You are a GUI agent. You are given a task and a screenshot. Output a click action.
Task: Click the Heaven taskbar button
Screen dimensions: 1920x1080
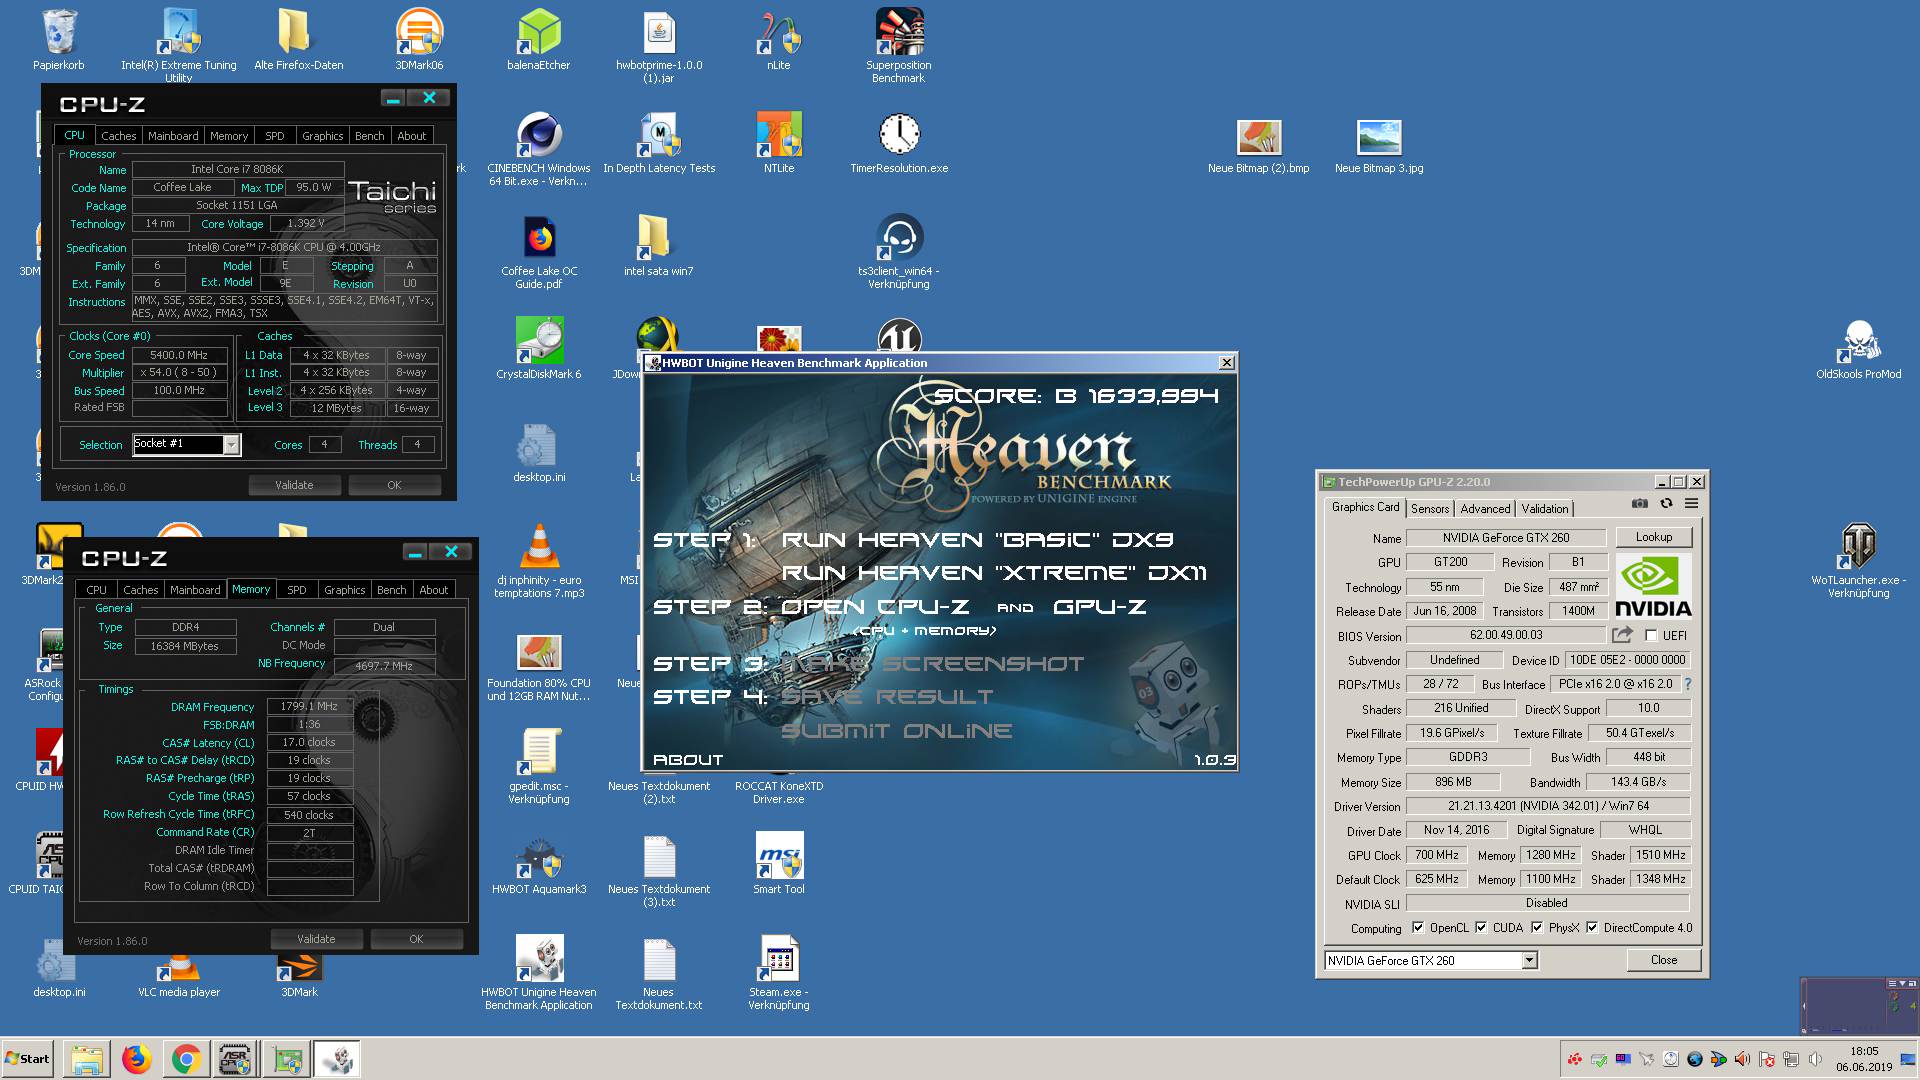(x=337, y=1059)
